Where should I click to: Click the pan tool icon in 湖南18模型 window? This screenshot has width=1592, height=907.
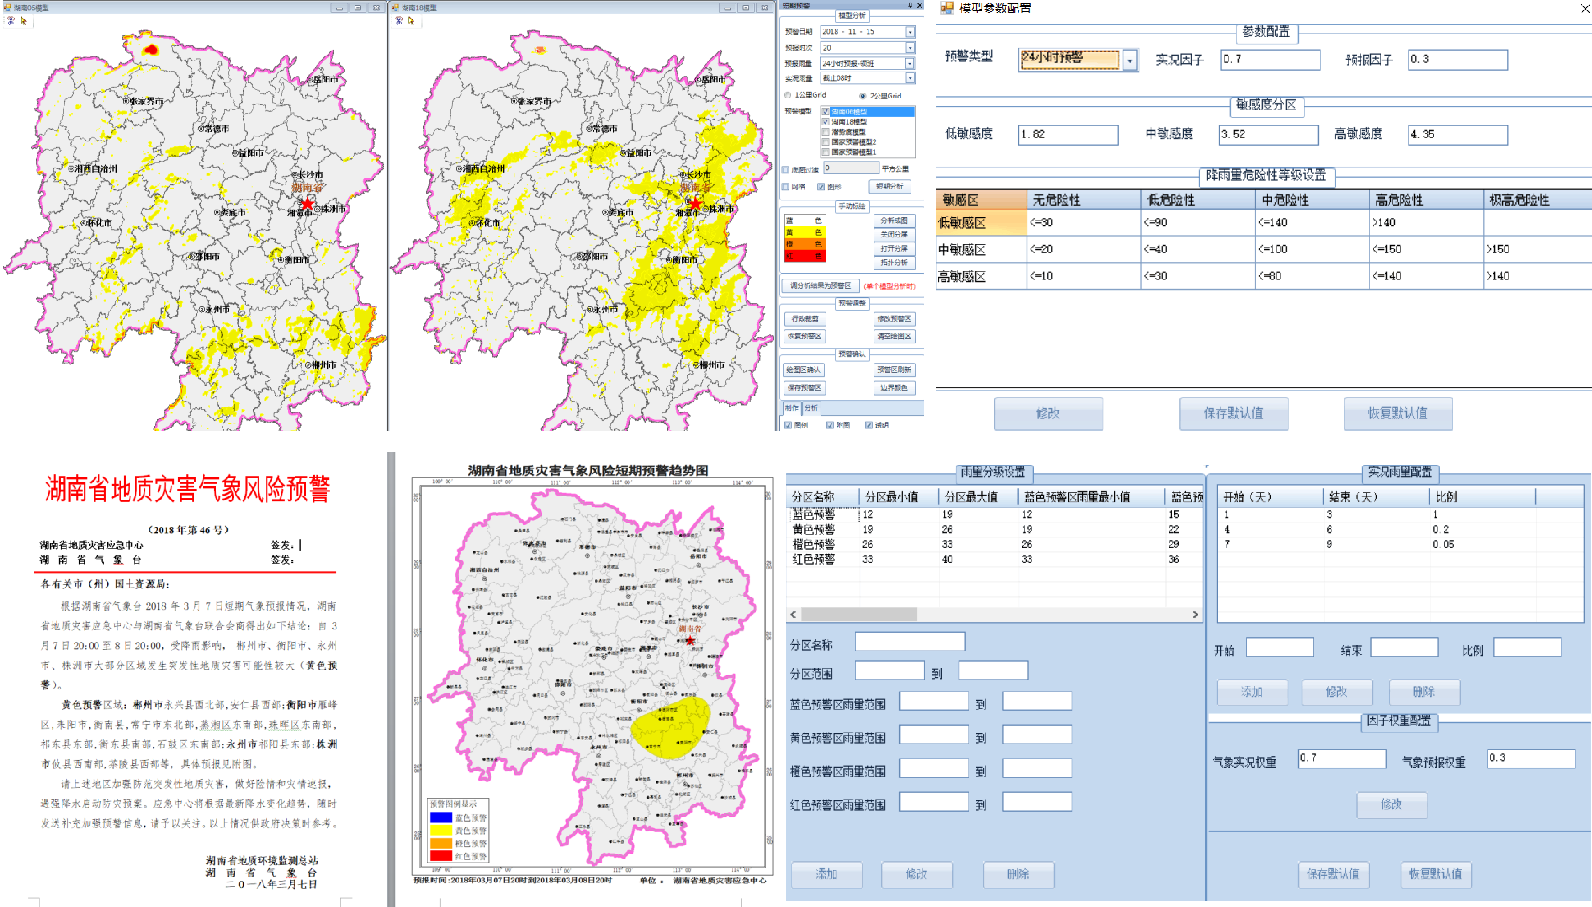398,20
